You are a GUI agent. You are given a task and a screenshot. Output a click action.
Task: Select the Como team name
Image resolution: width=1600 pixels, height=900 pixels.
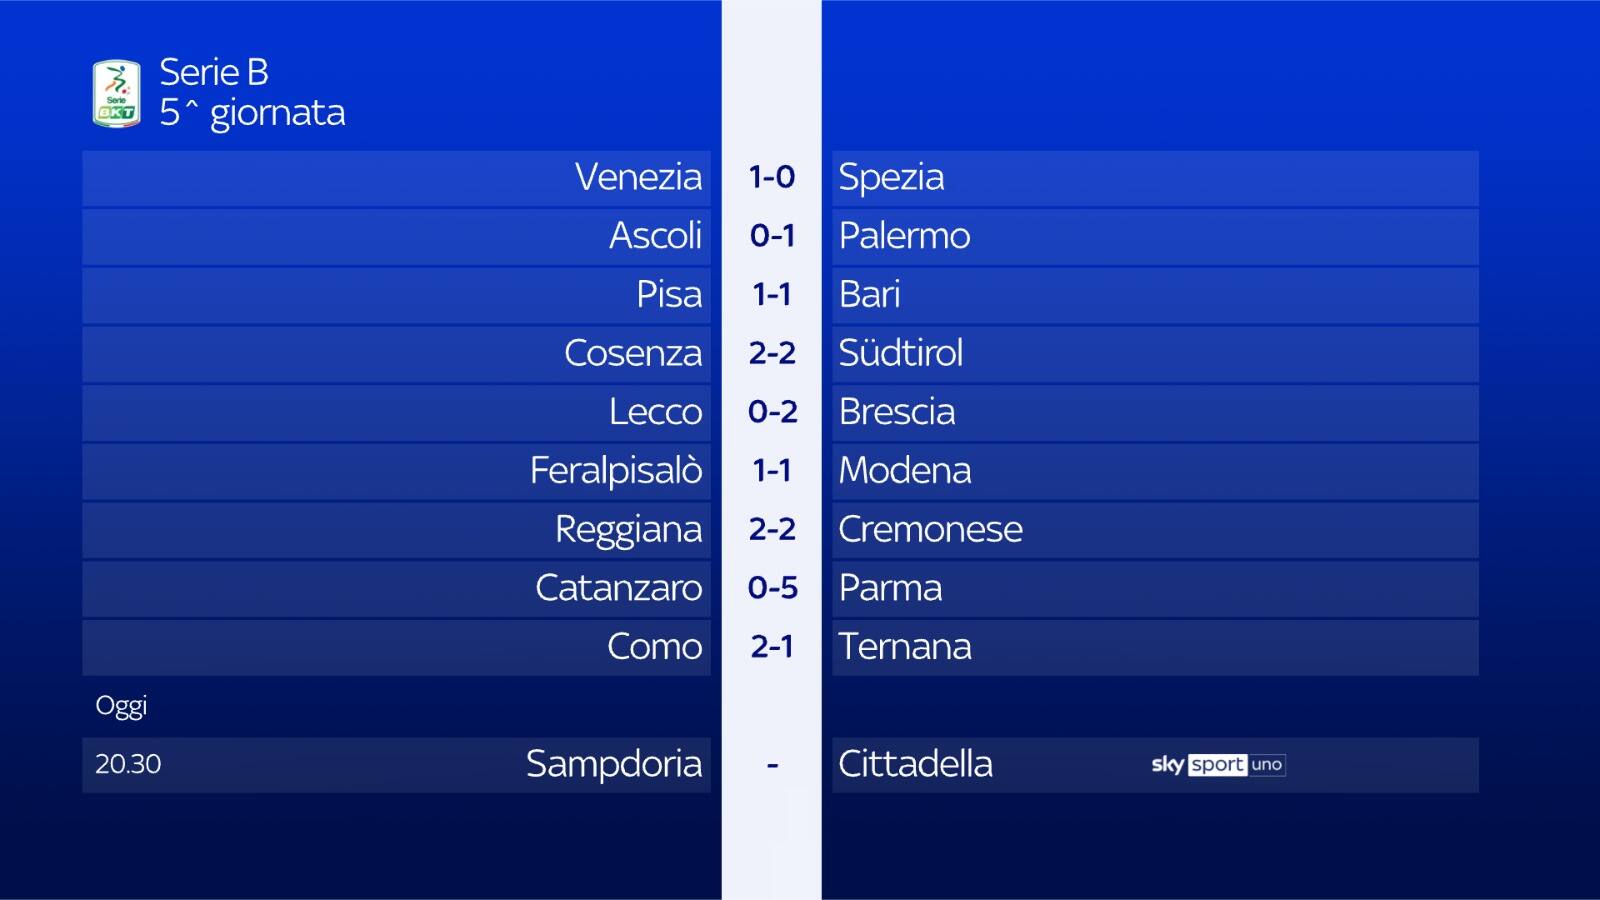pos(654,647)
